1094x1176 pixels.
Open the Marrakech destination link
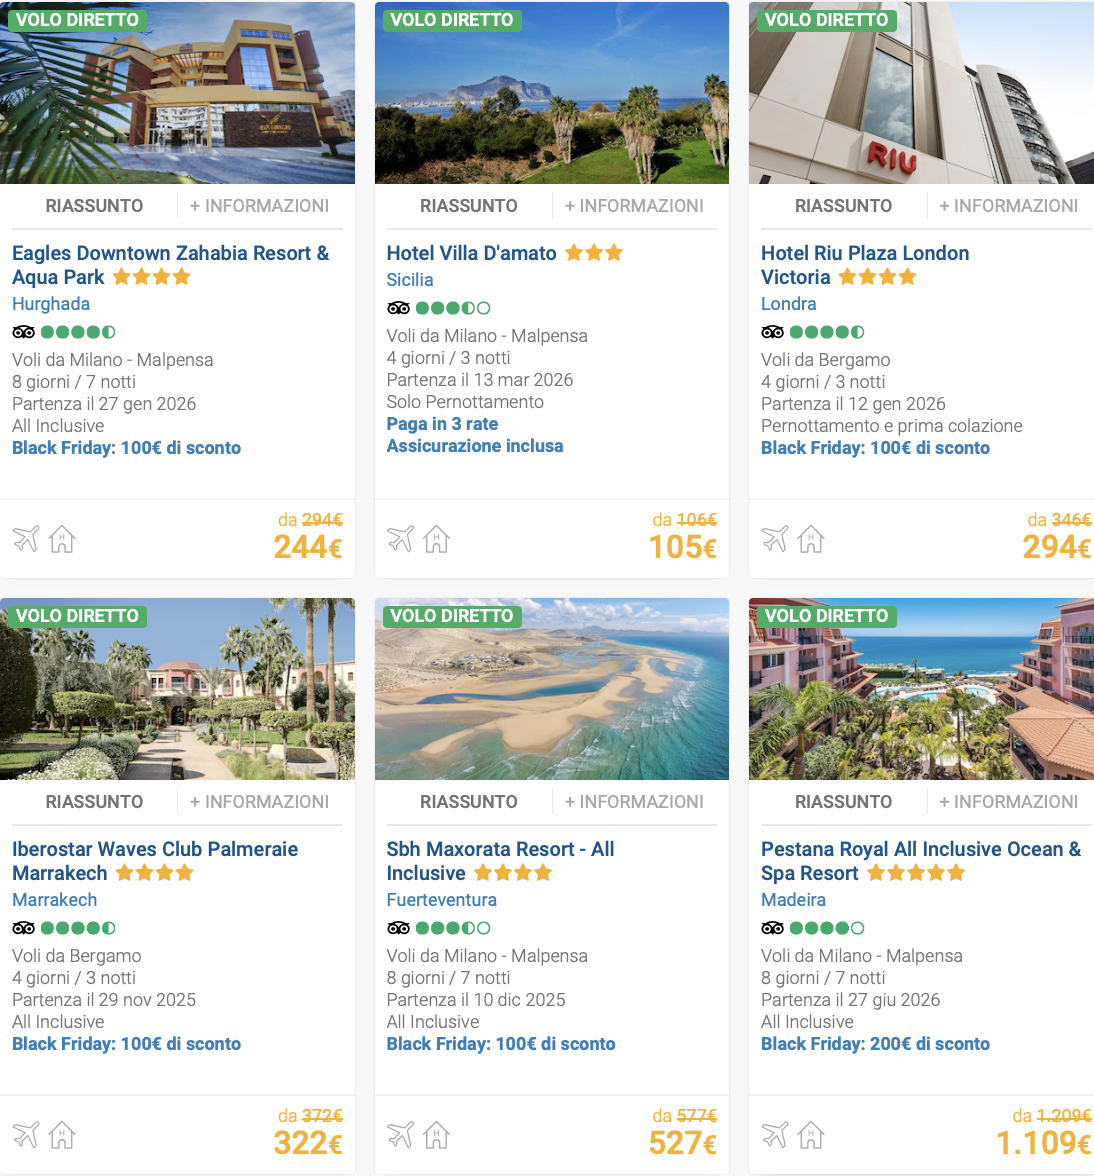pos(54,899)
